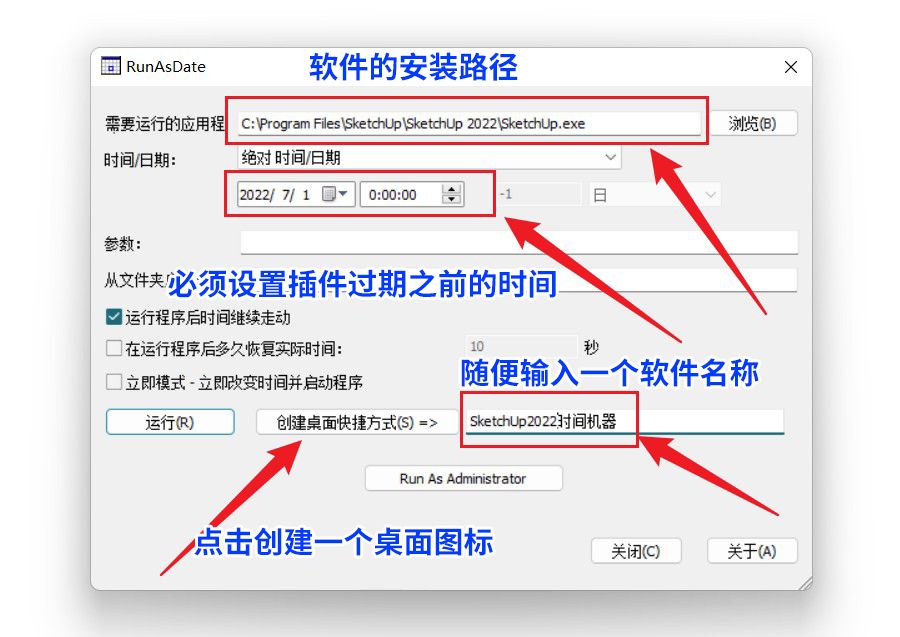Increase time with the up spinner arrow
The height and width of the screenshot is (637, 900).
click(452, 189)
